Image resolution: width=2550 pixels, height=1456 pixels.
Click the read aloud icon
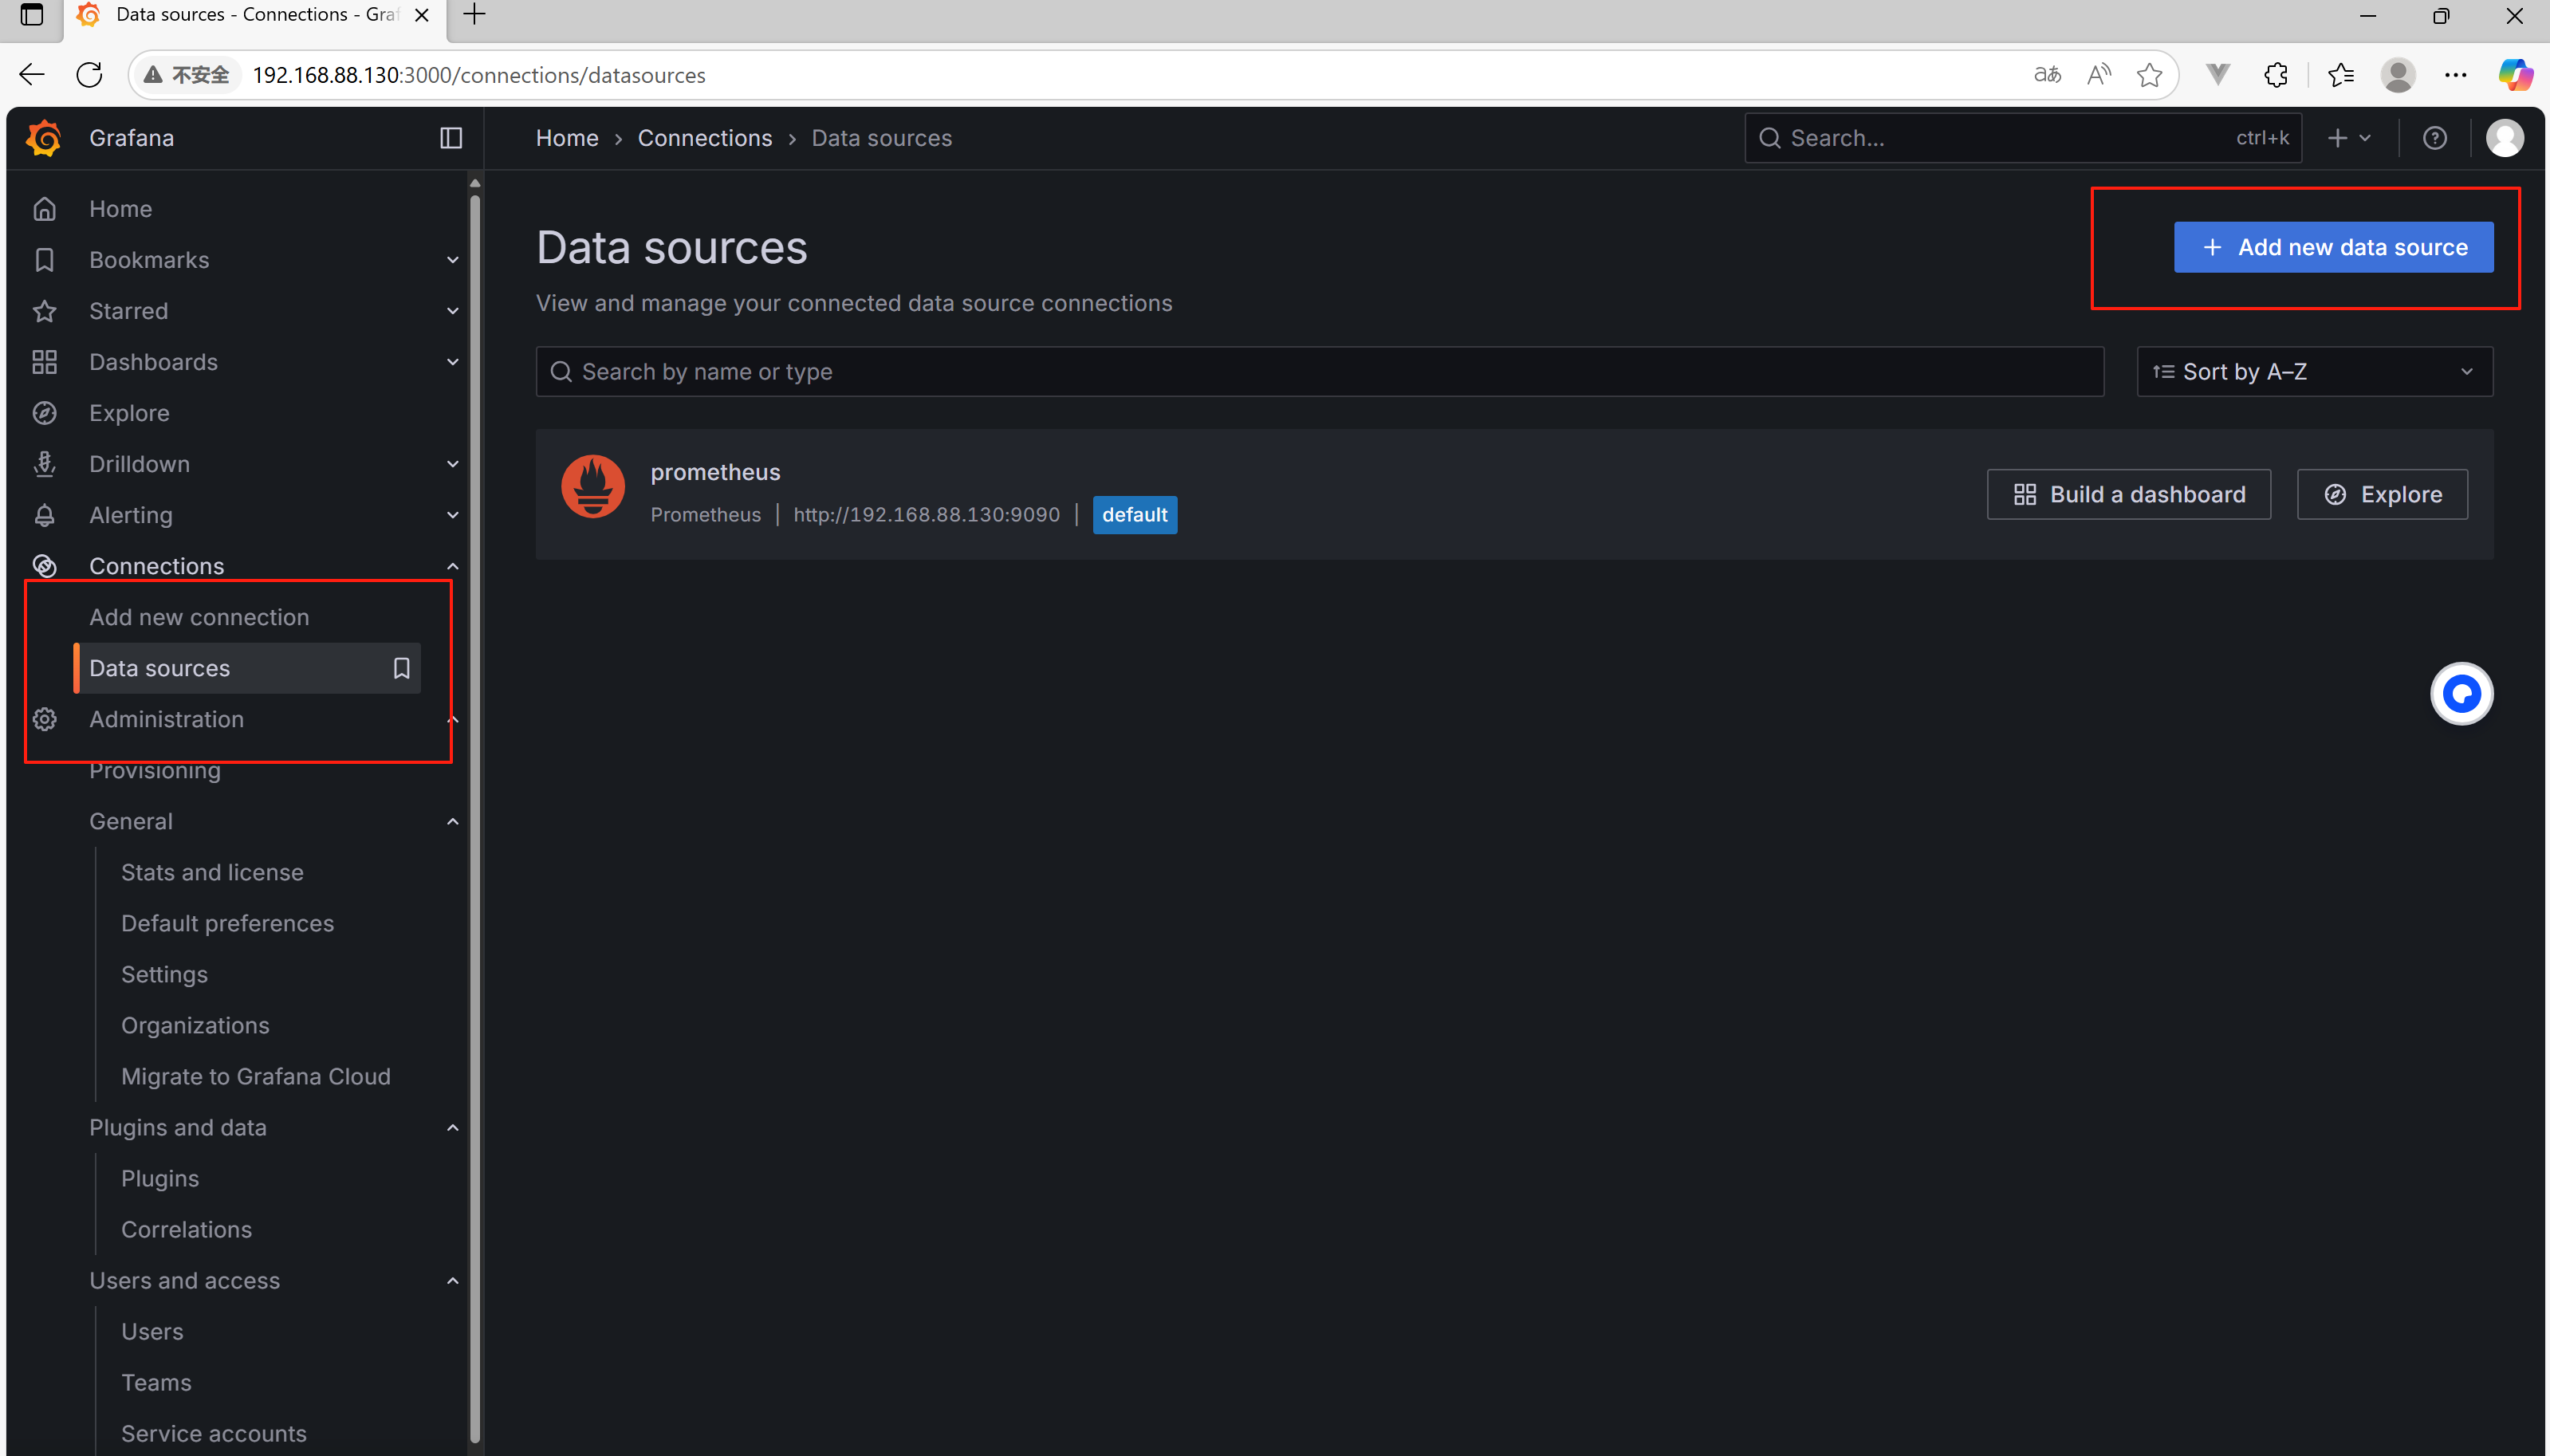(2099, 74)
